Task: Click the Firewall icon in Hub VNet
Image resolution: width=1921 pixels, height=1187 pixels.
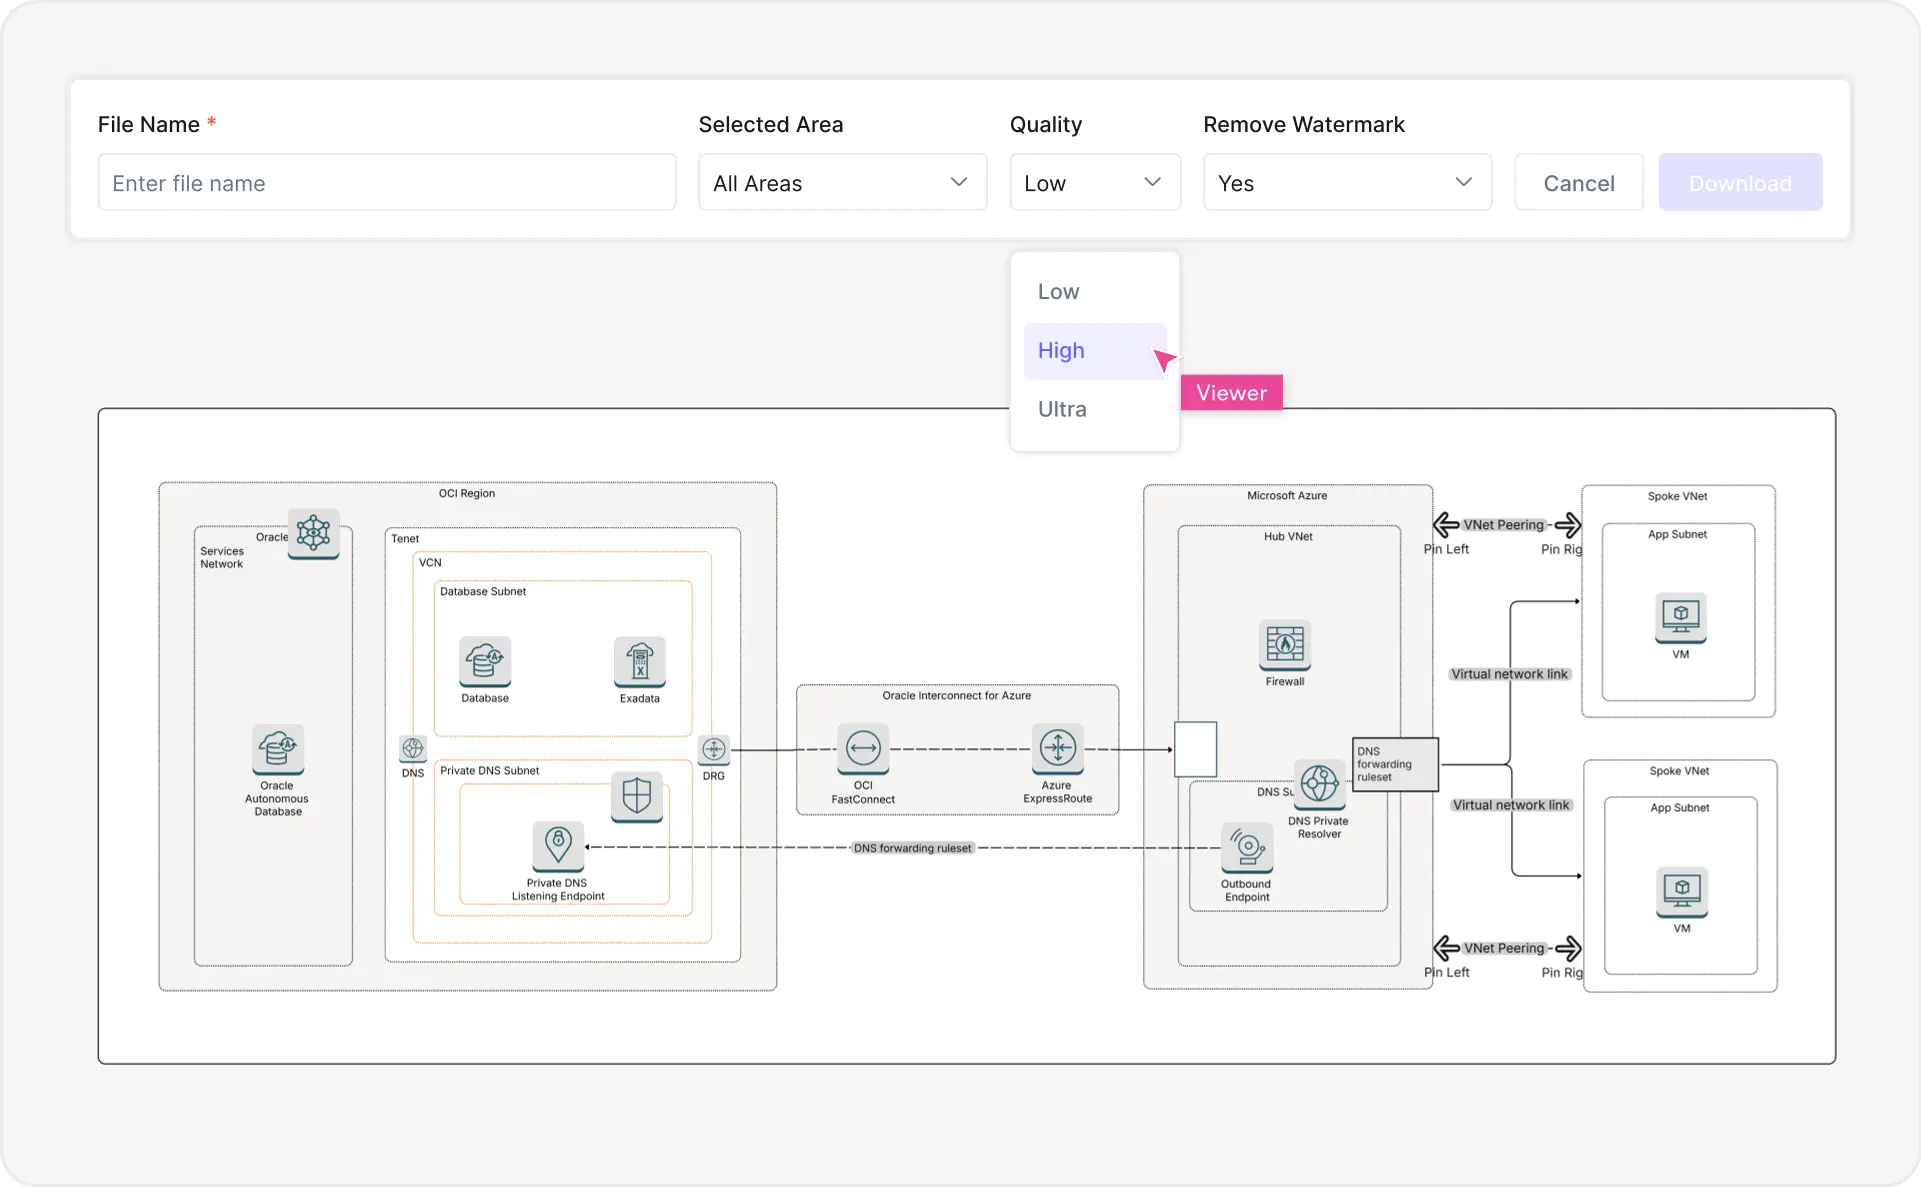Action: (1285, 645)
